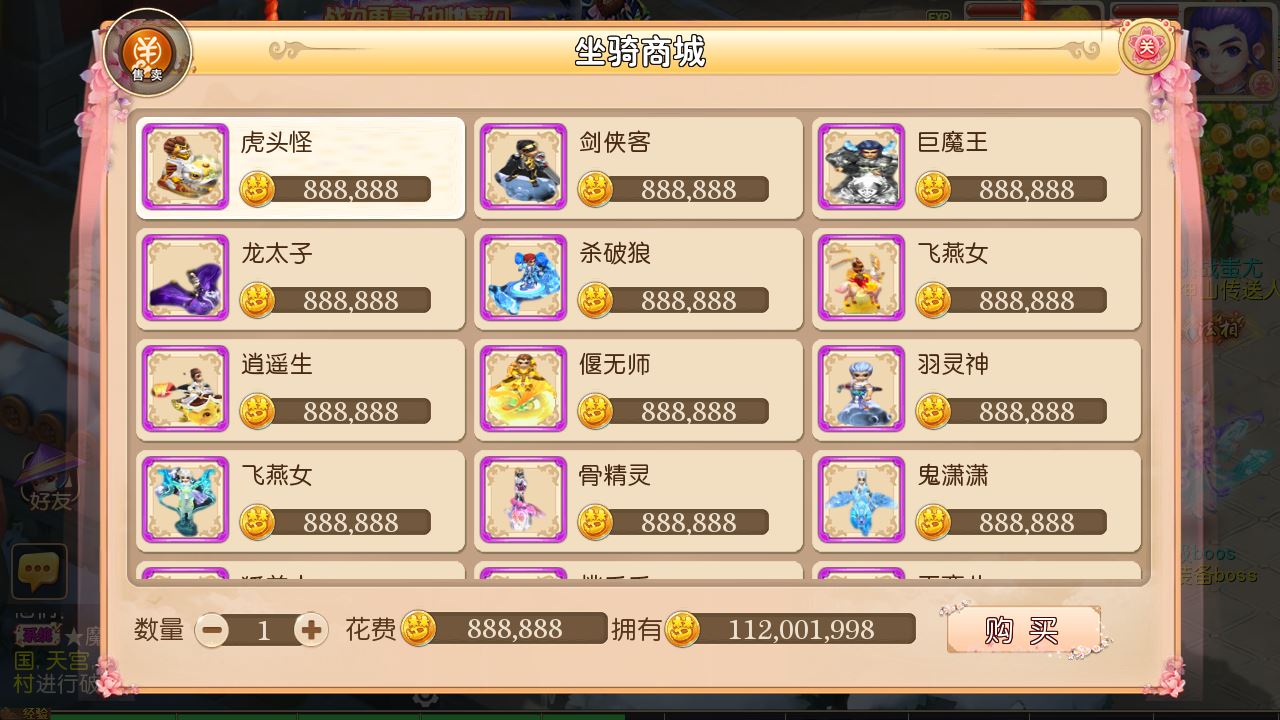Open the chat bubble icon on left

(39, 571)
